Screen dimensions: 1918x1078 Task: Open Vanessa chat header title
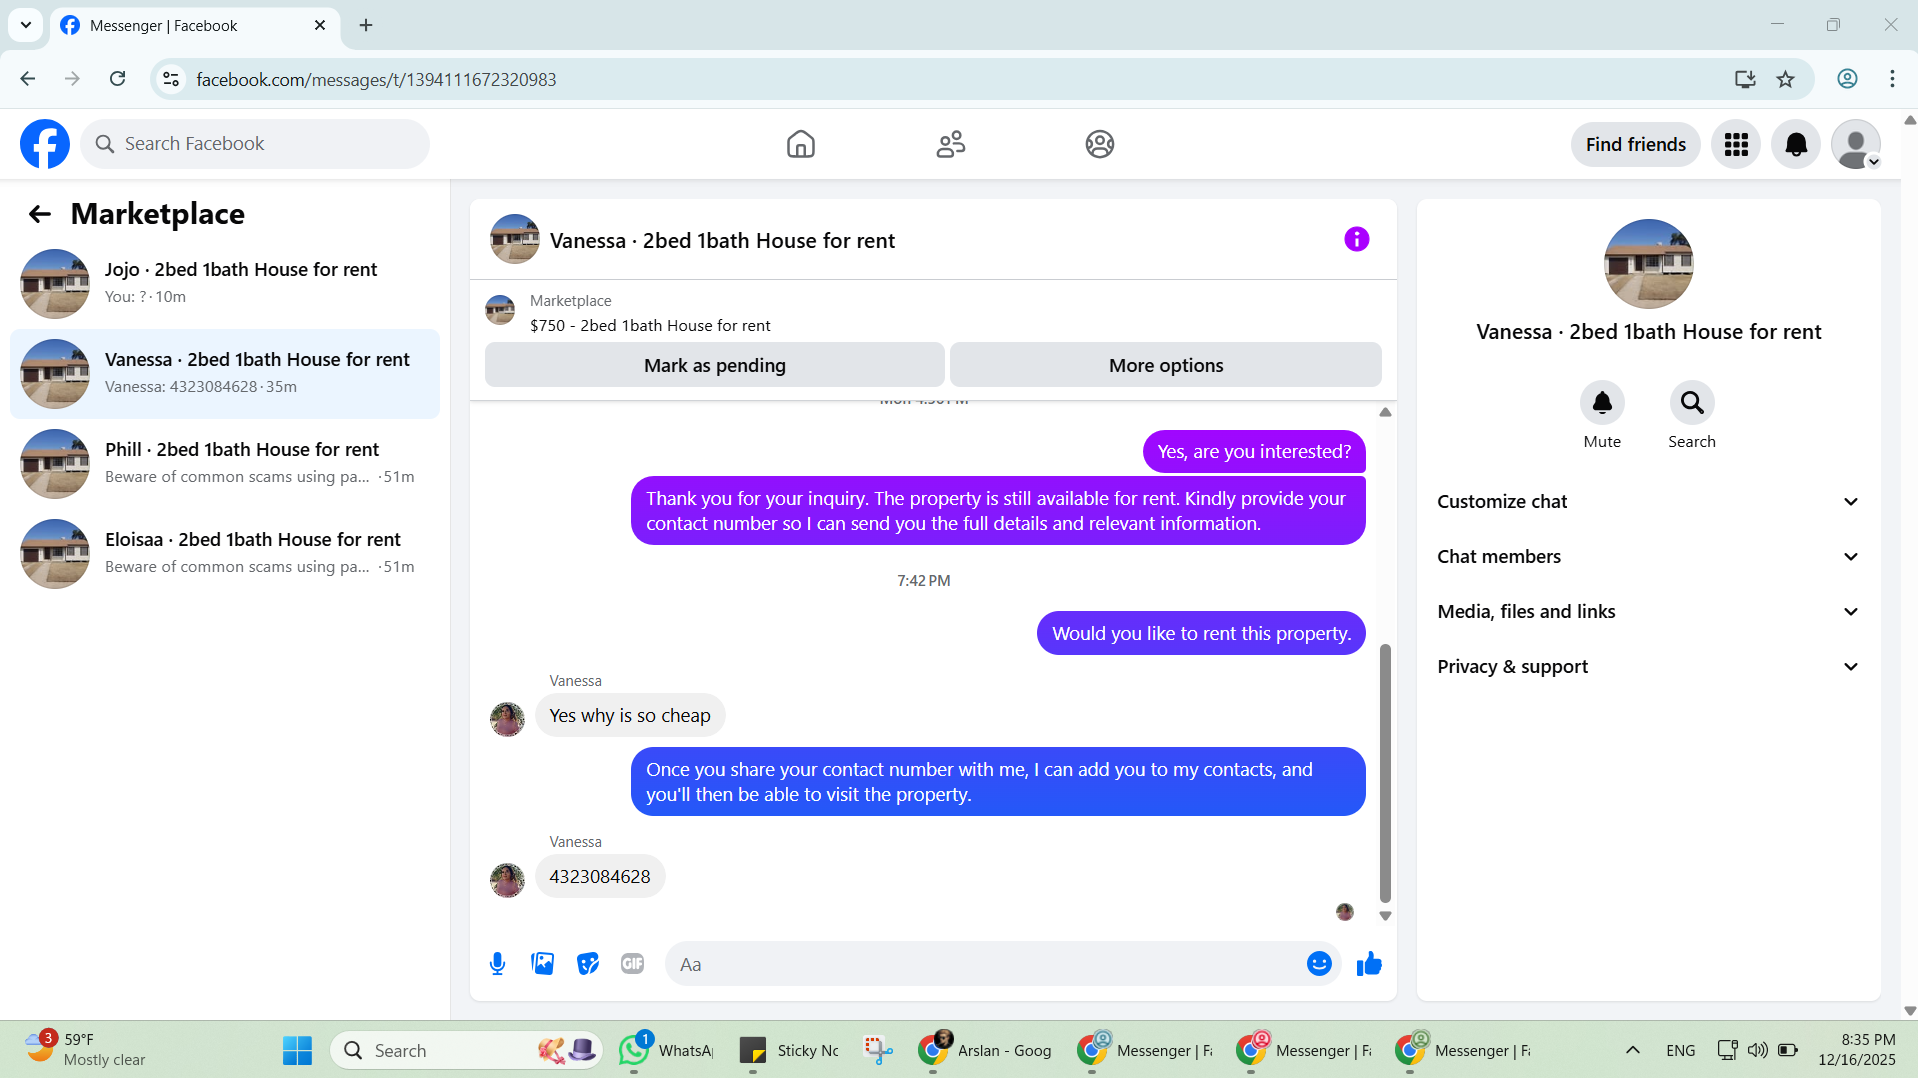point(722,240)
